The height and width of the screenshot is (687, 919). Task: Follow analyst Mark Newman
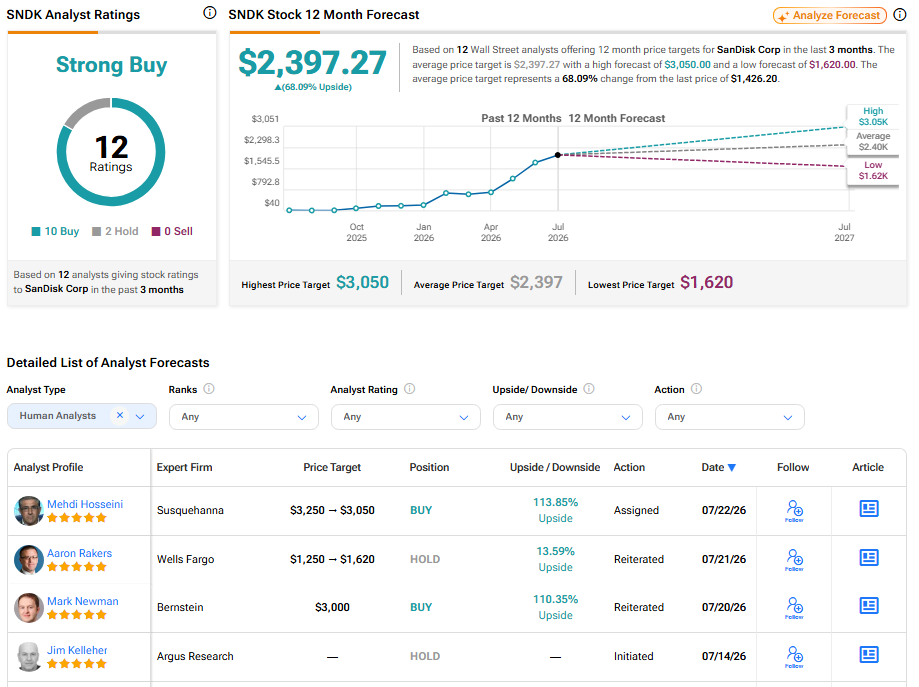[794, 608]
